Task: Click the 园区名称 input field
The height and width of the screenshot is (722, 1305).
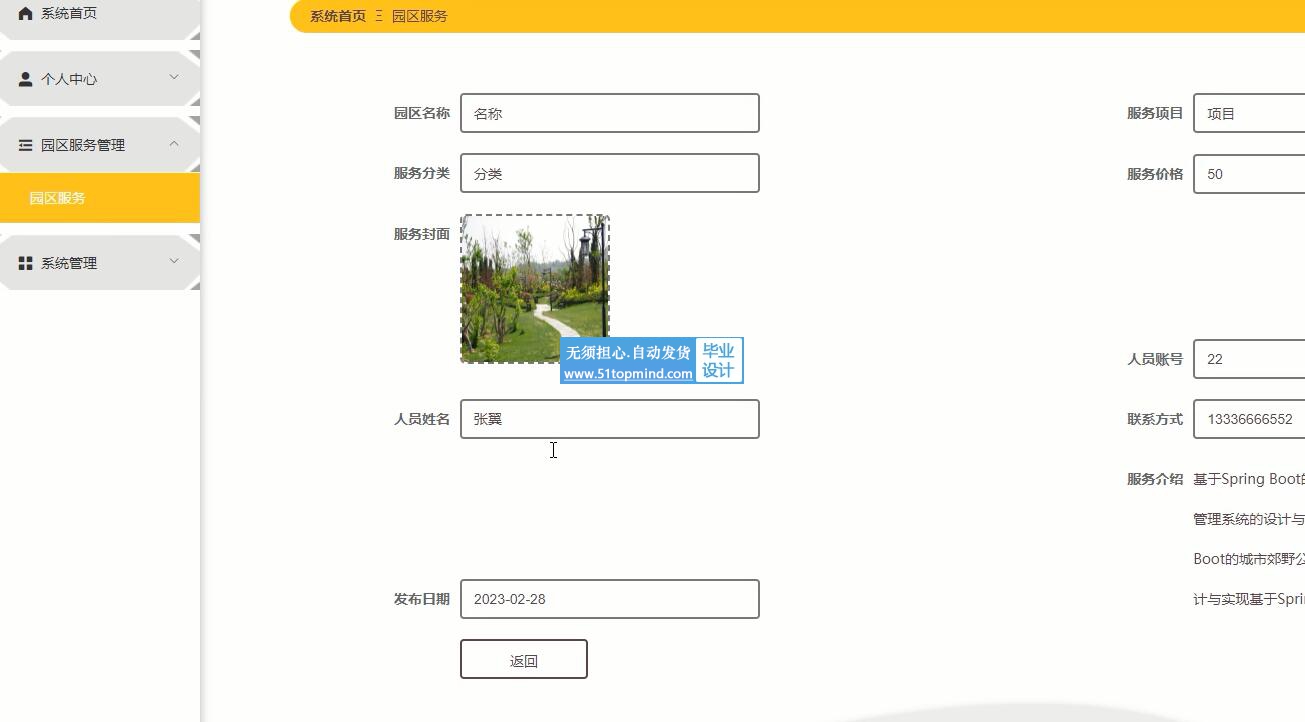Action: tap(610, 113)
